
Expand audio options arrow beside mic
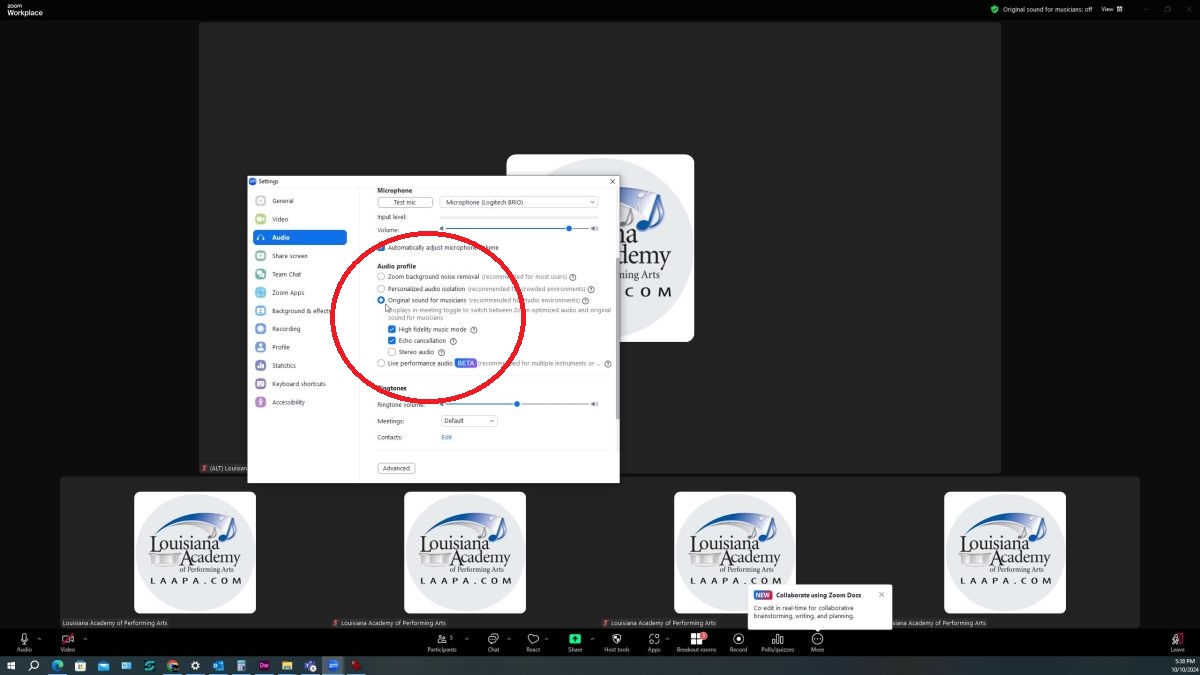pyautogui.click(x=39, y=639)
